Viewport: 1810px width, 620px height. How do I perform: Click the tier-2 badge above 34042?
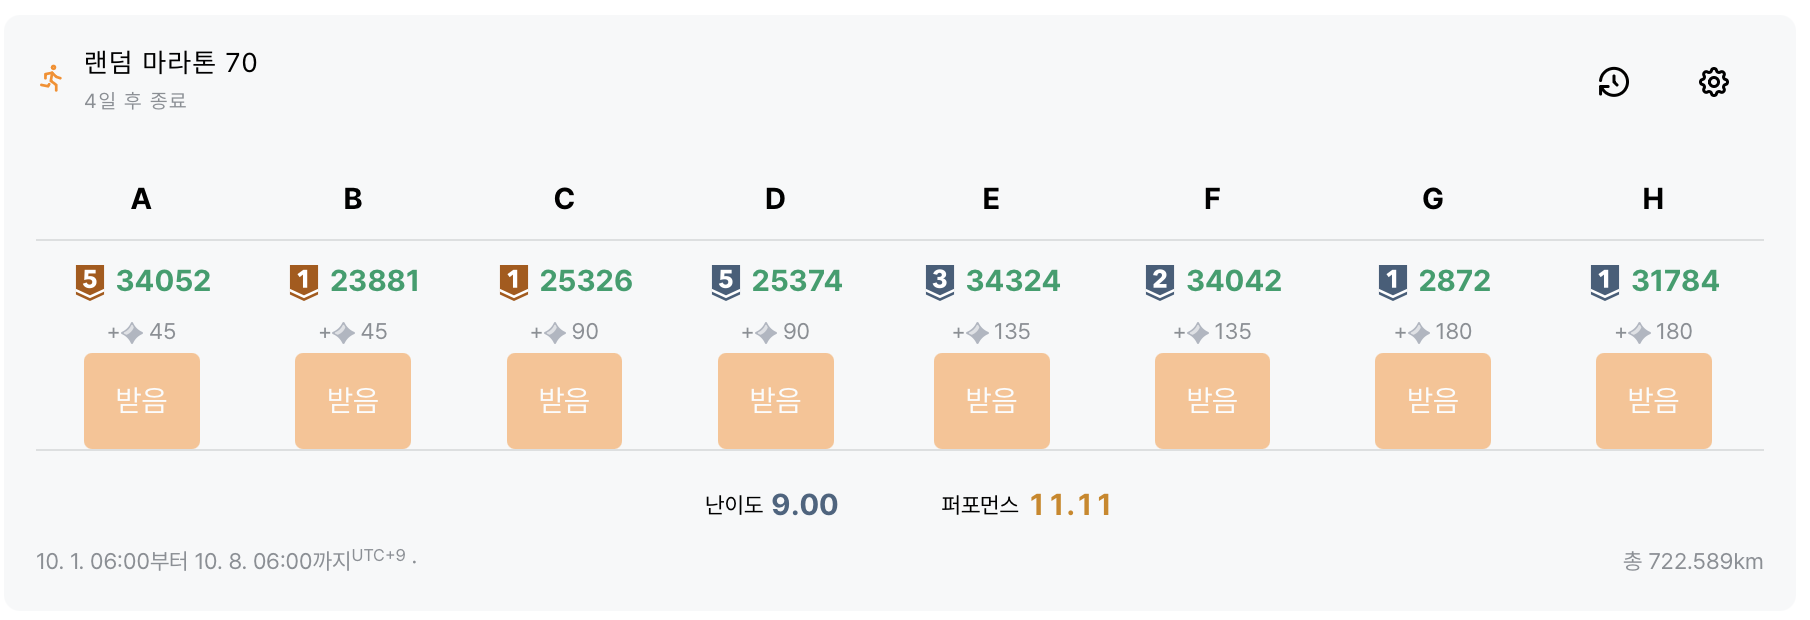(x=1160, y=281)
